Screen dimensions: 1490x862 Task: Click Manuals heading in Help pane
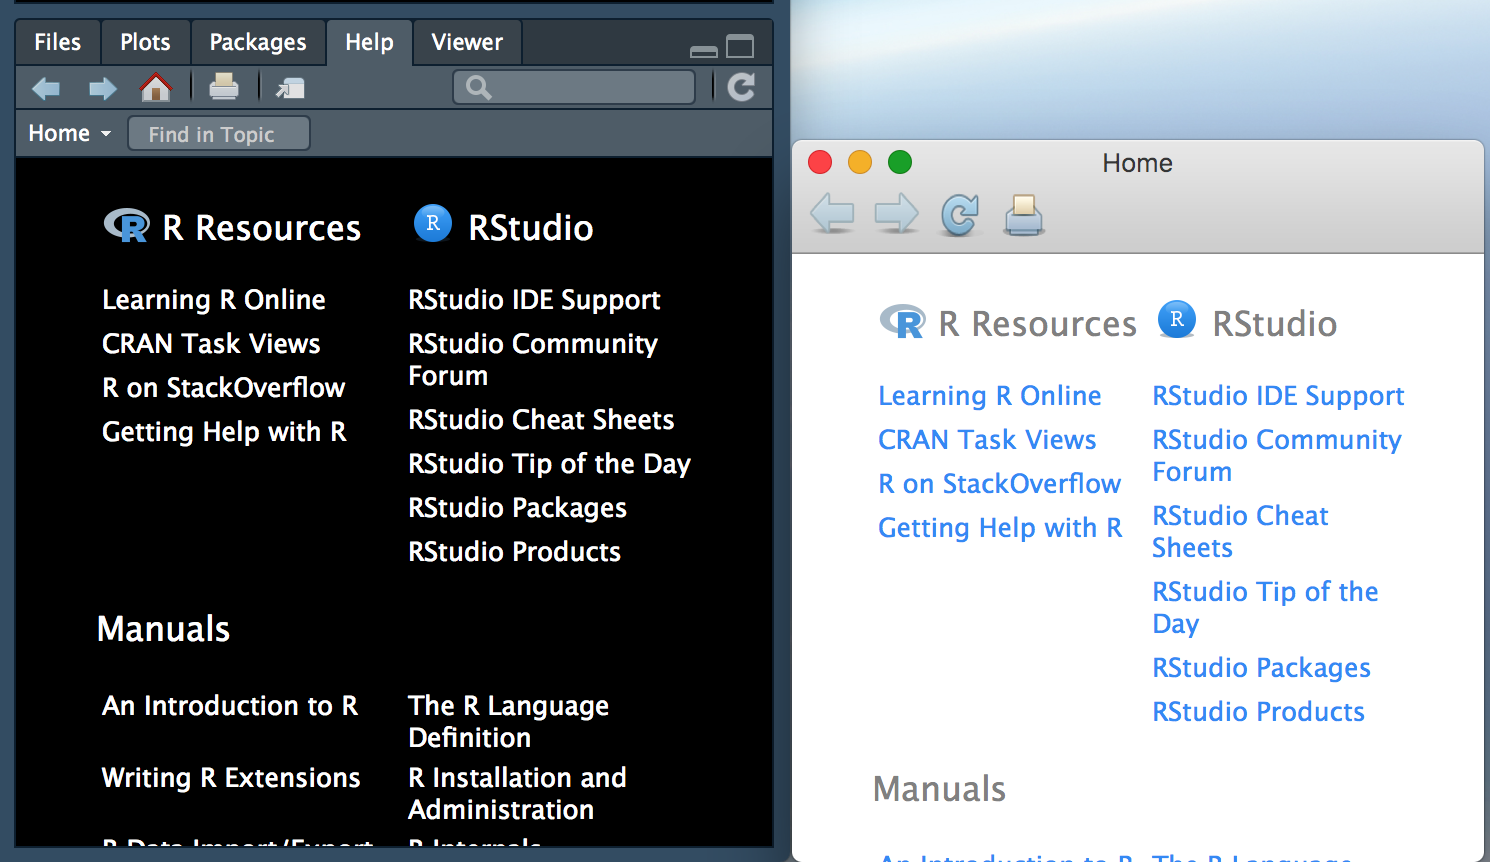163,629
